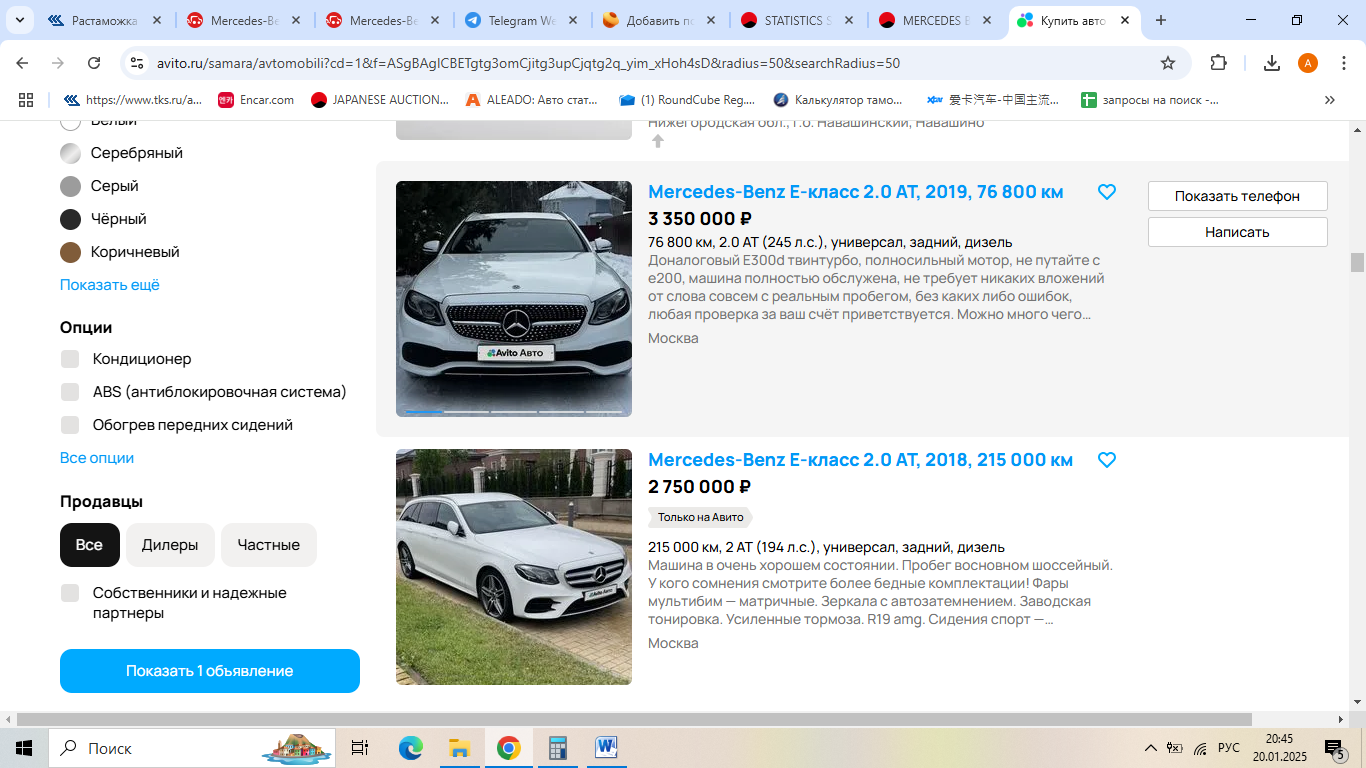Screen dimensions: 1366x768
Task: Click Показать 1 объявление button
Action: click(x=210, y=671)
